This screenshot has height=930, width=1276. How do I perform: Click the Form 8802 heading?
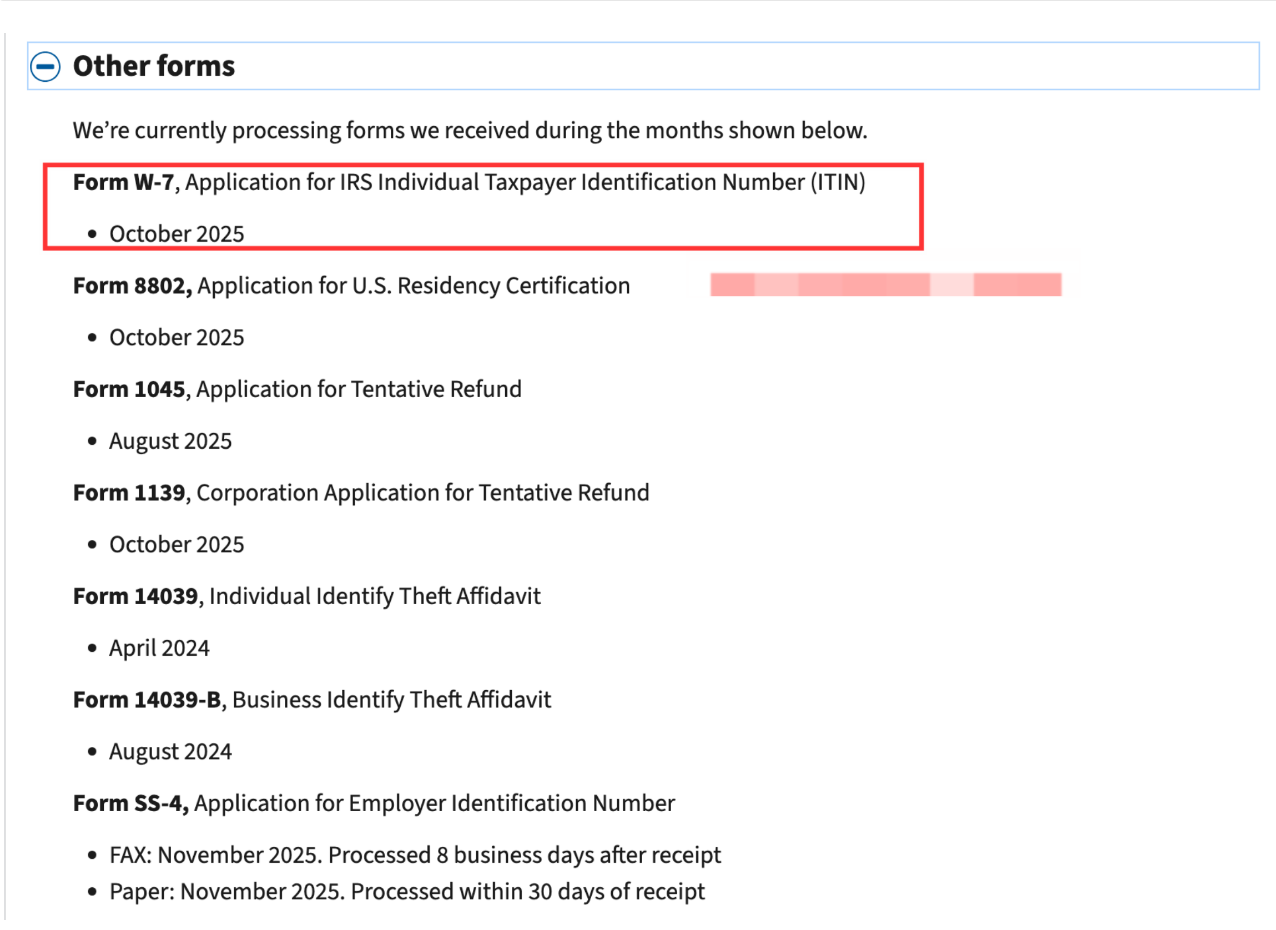point(350,285)
